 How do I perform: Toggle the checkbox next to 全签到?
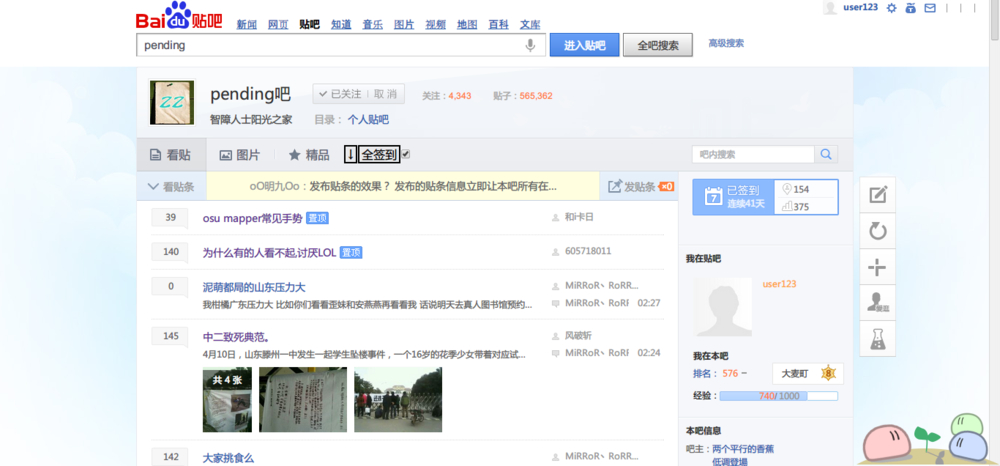click(406, 154)
